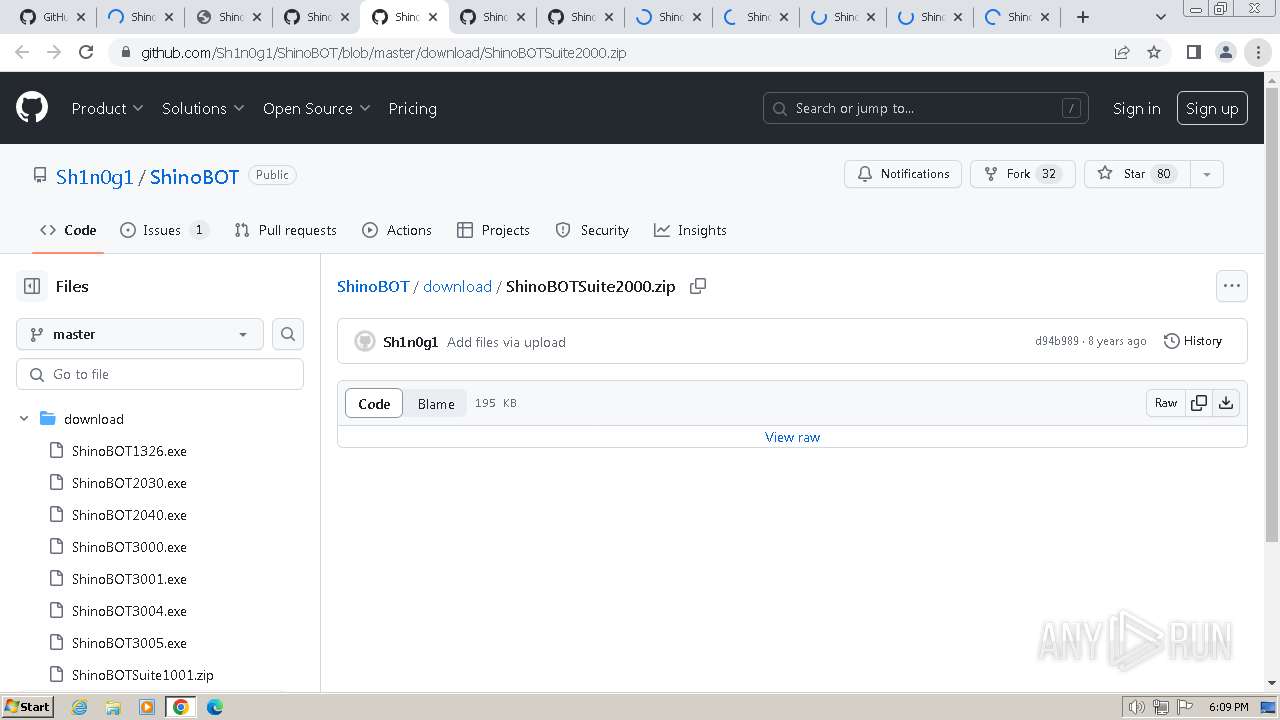Click the View raw link

(792, 437)
